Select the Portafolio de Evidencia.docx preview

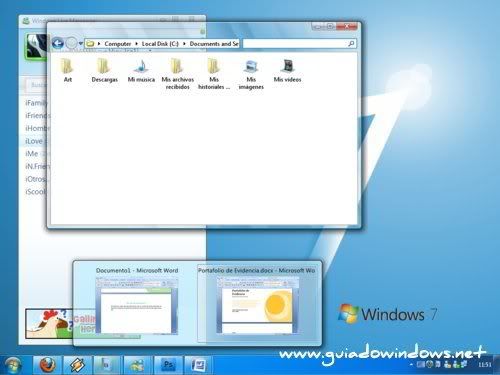[x=257, y=303]
